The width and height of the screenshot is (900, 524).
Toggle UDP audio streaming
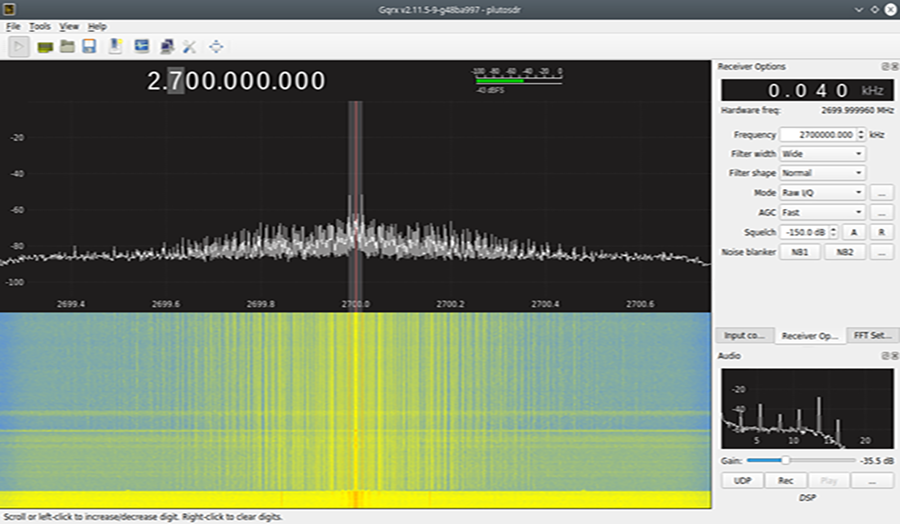(x=742, y=481)
